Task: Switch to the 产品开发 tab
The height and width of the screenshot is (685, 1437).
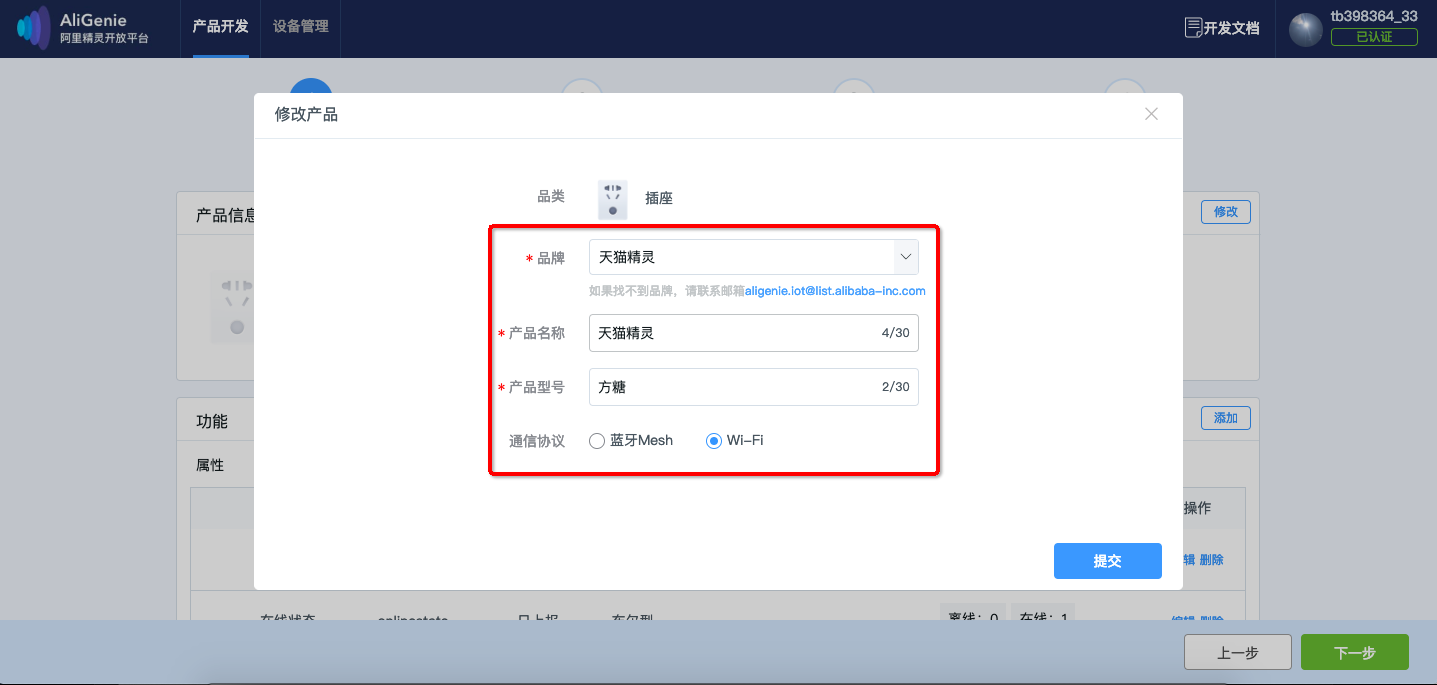Action: (221, 27)
